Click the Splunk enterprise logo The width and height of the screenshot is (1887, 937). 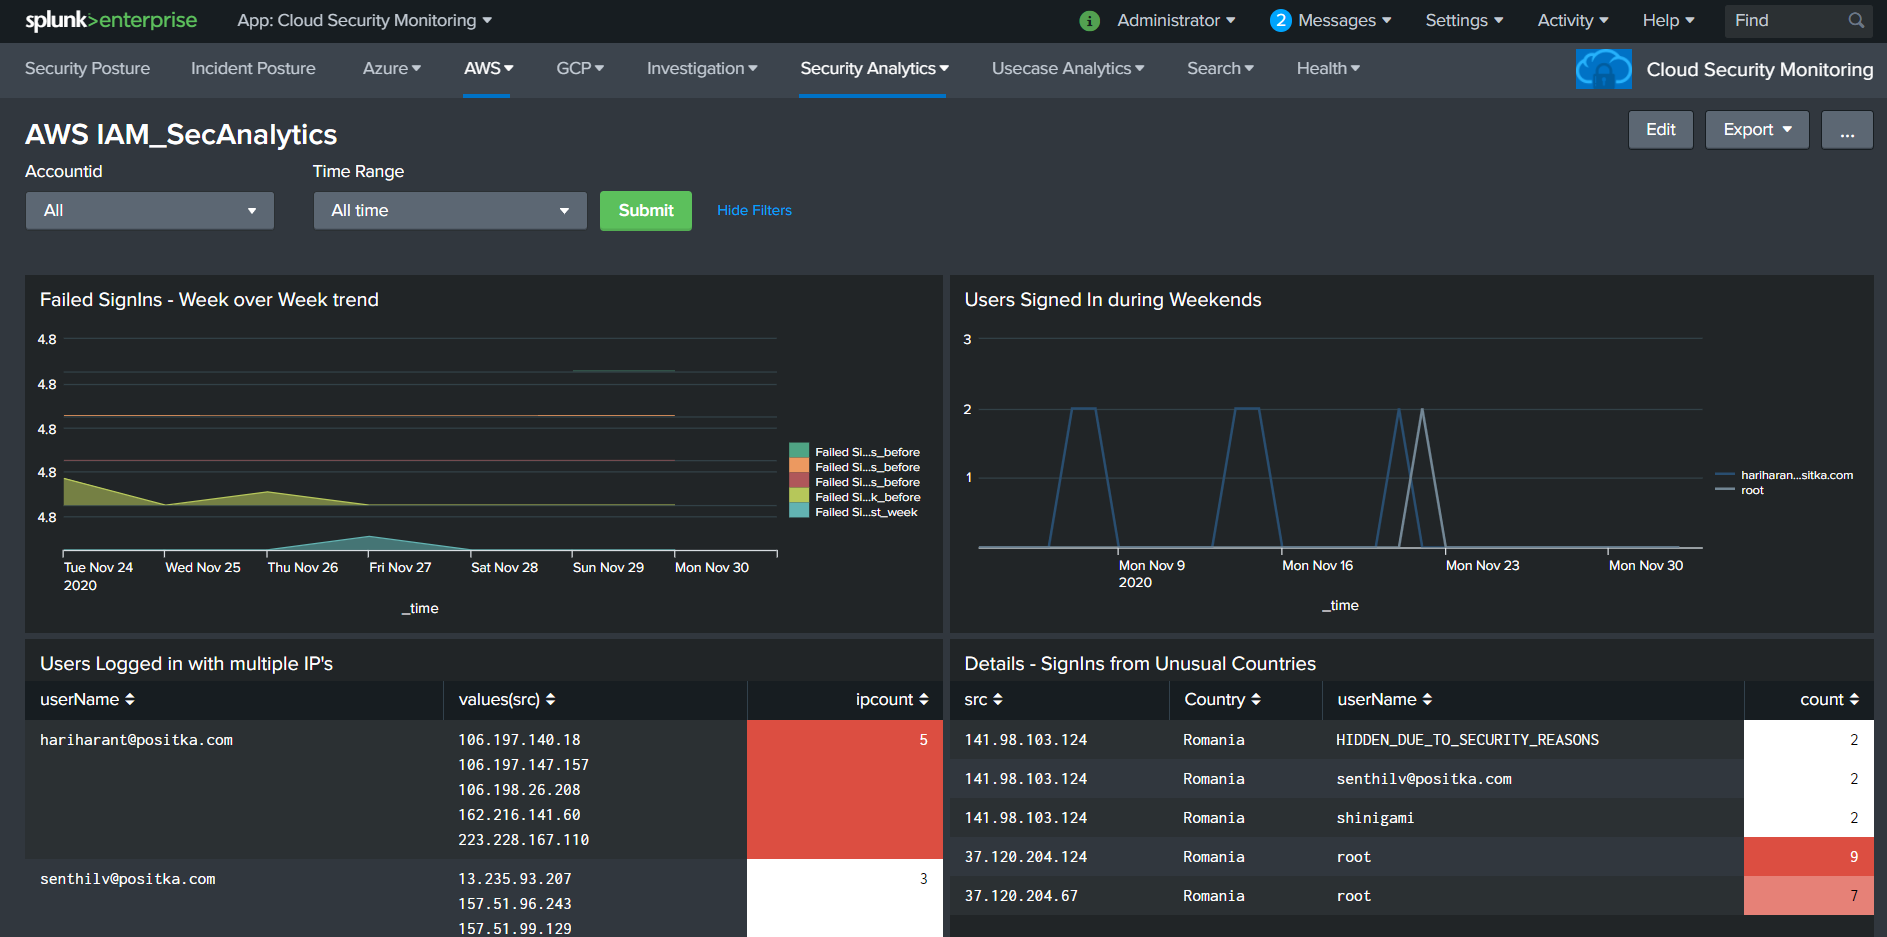[x=111, y=20]
